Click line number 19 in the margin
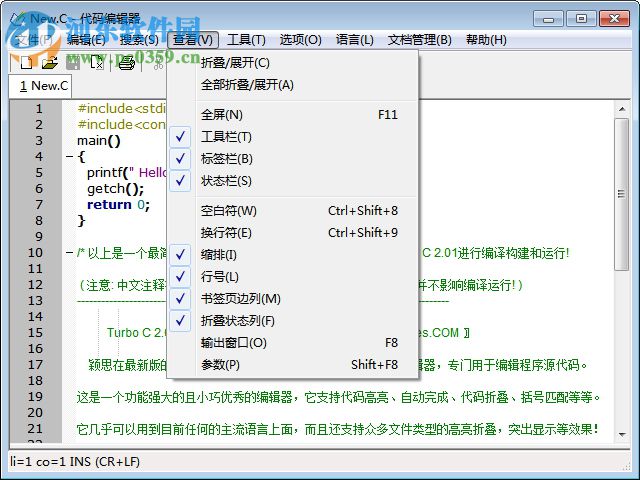 [35, 397]
